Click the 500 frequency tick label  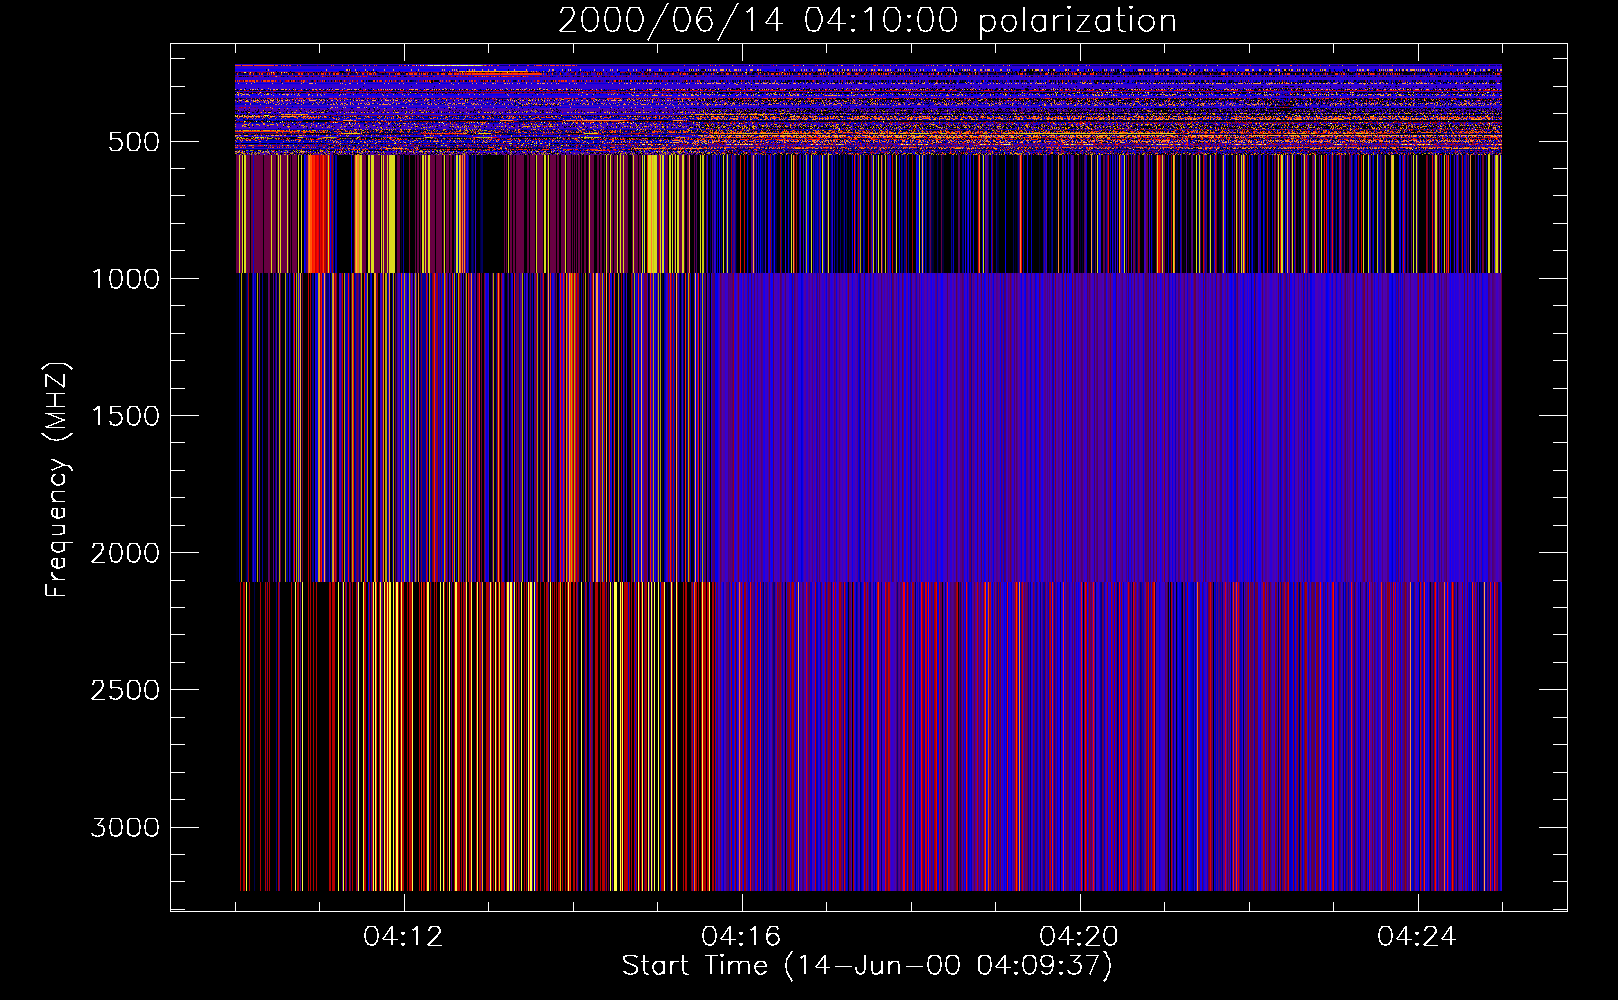(134, 142)
